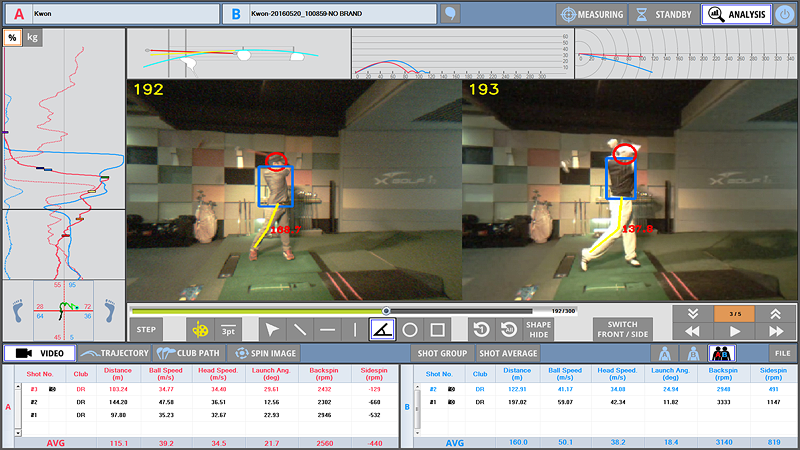Screen dimensions: 800x450
Task: Toggle weight unit to kg
Action: click(33, 37)
